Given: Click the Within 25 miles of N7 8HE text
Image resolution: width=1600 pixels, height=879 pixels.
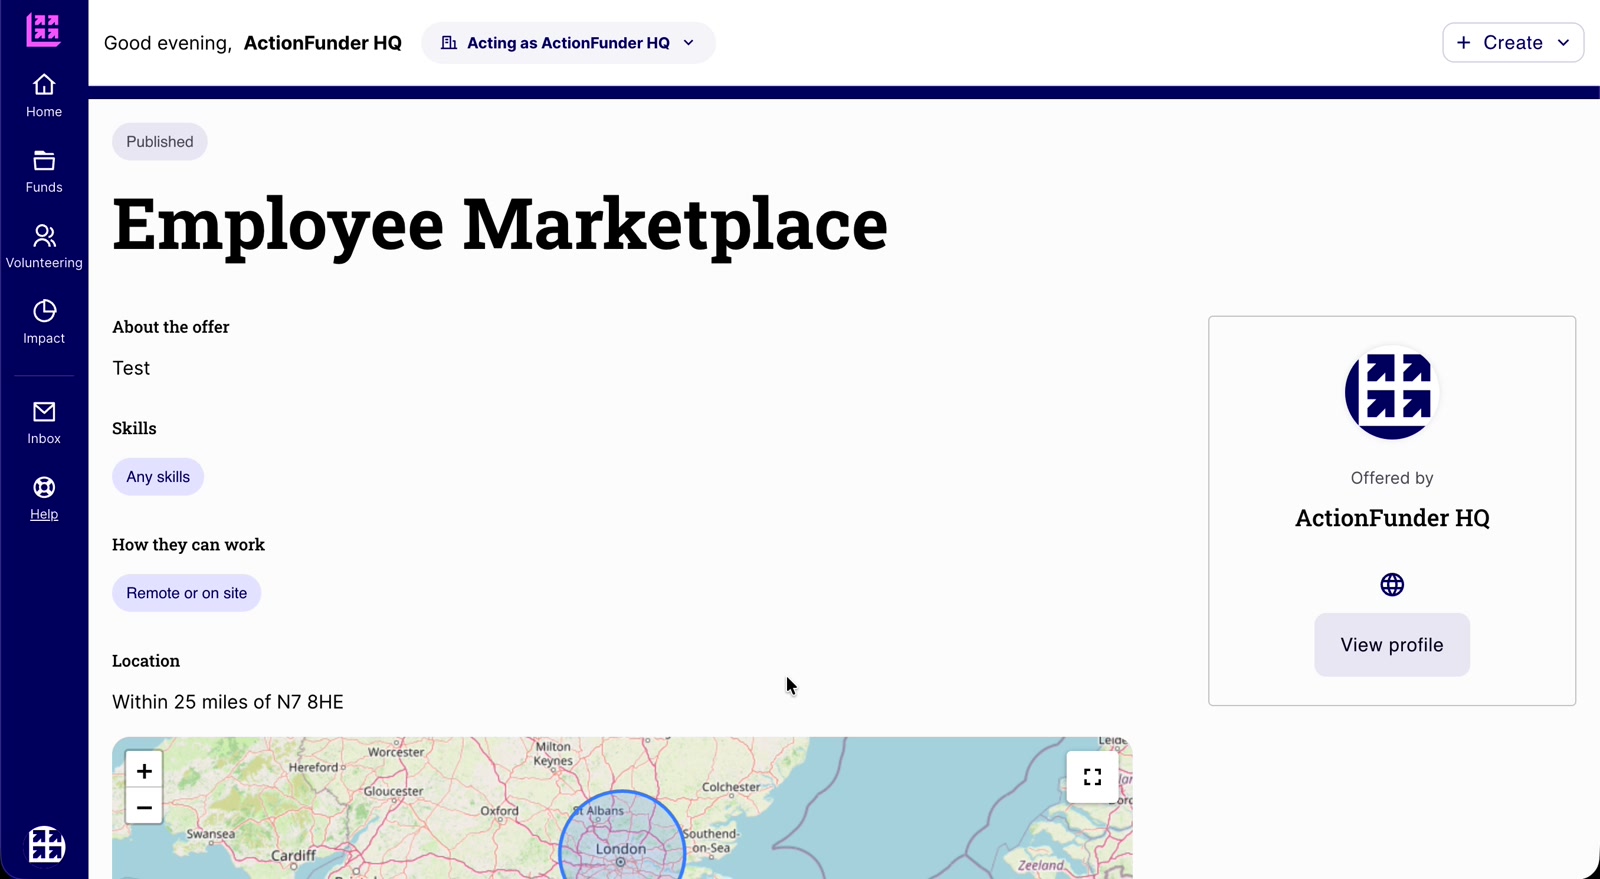Looking at the screenshot, I should tap(228, 702).
